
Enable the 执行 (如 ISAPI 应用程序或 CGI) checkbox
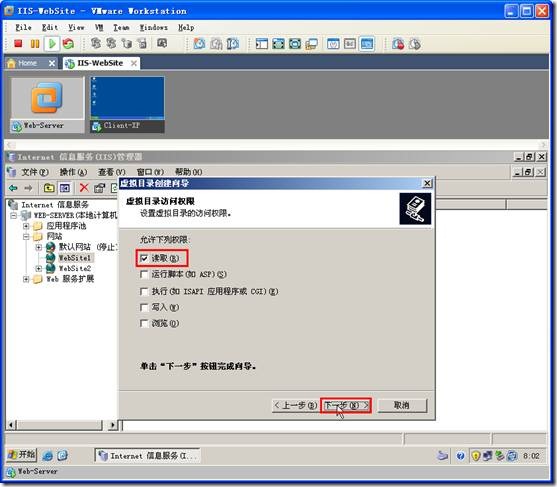point(144,292)
